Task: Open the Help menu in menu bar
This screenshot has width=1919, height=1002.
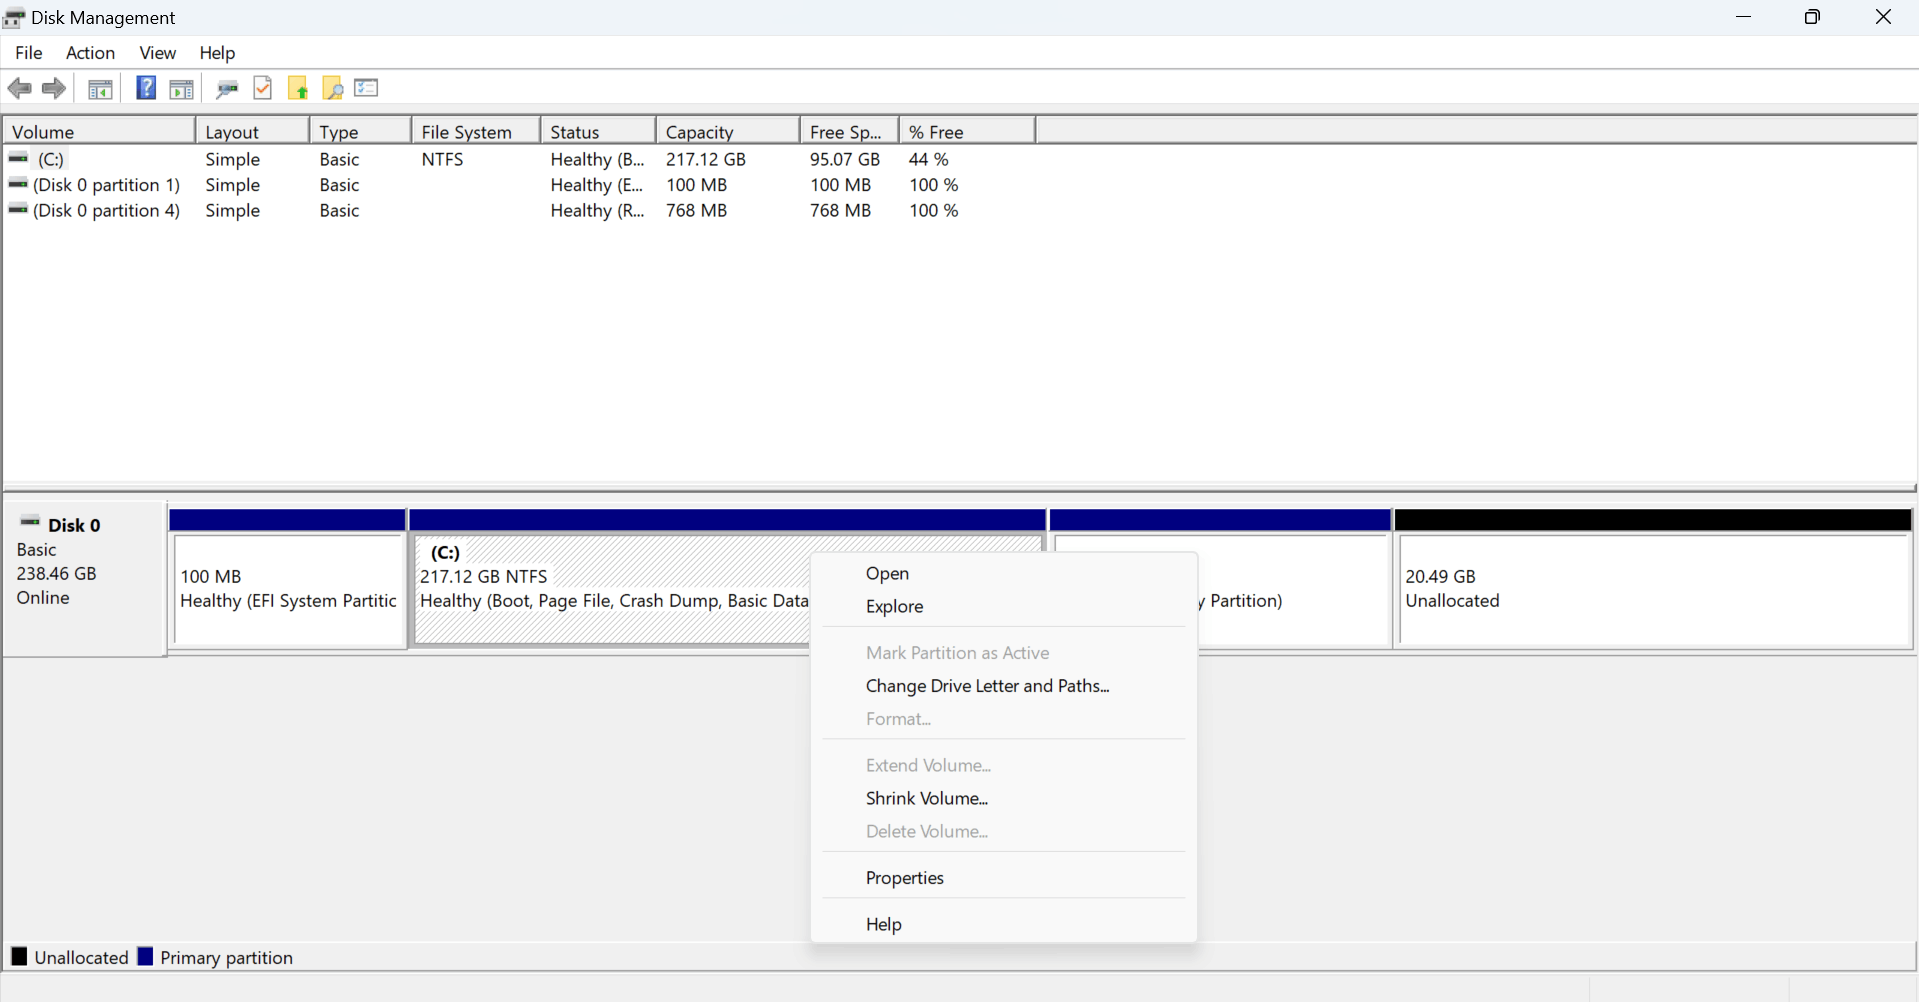Action: click(217, 53)
